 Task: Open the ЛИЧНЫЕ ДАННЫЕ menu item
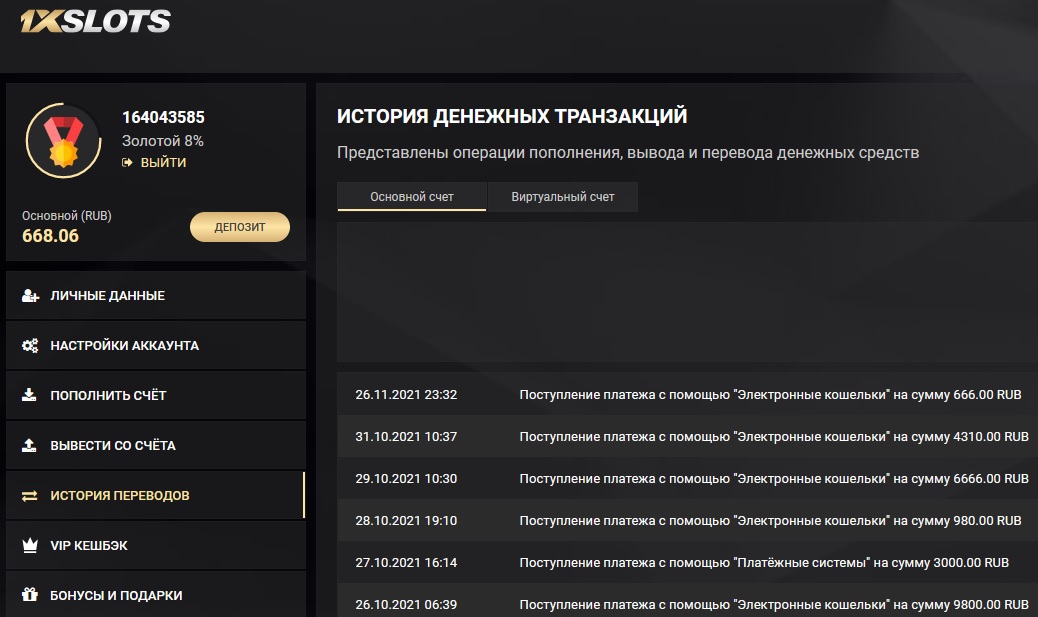(x=108, y=296)
